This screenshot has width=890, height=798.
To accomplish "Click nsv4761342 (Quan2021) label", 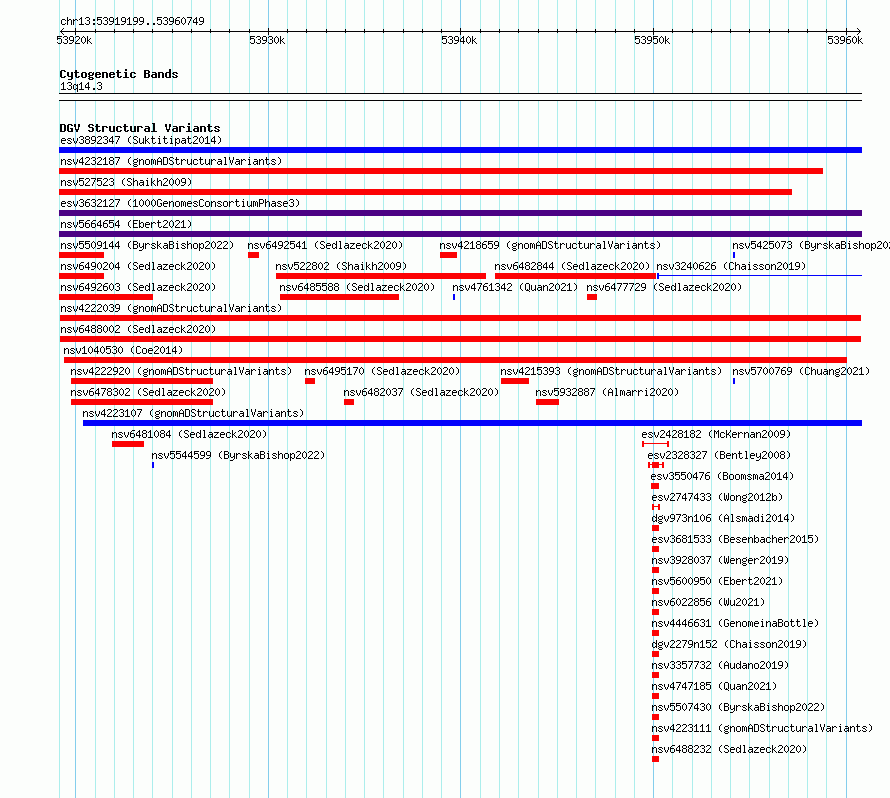I will point(515,287).
